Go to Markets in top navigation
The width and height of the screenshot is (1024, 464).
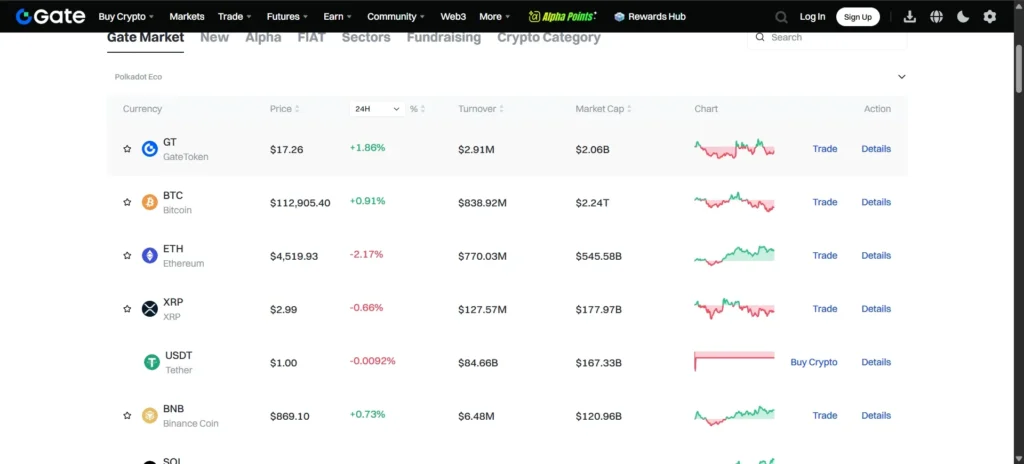coord(187,17)
